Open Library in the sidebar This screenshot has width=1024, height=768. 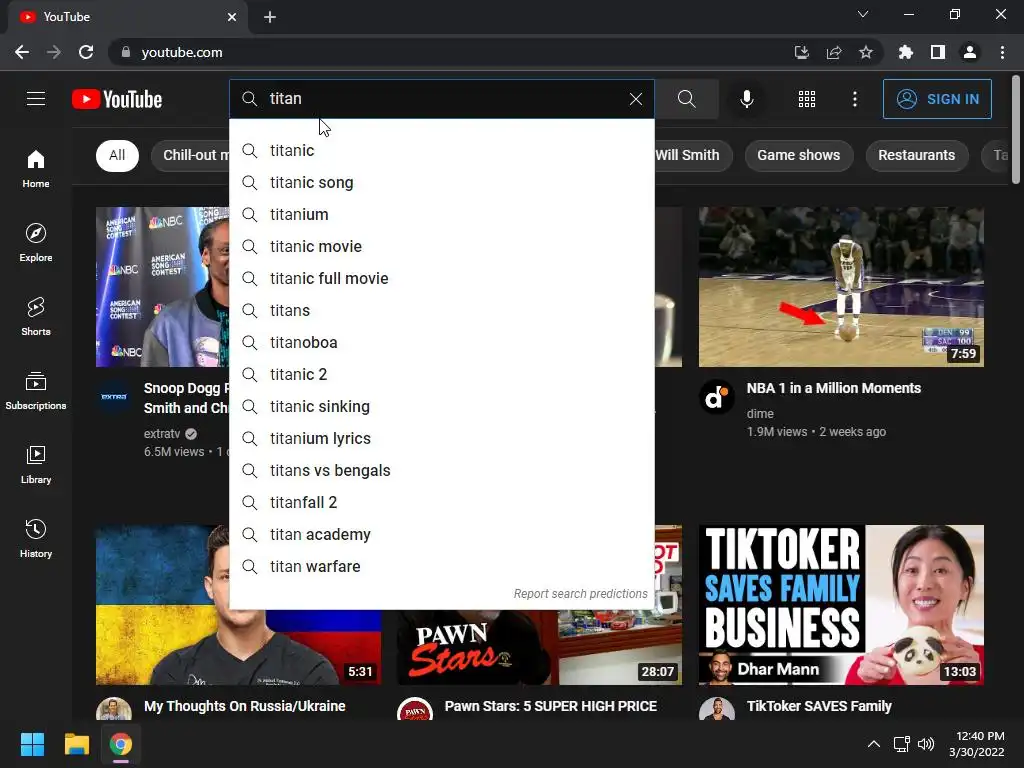click(x=36, y=464)
